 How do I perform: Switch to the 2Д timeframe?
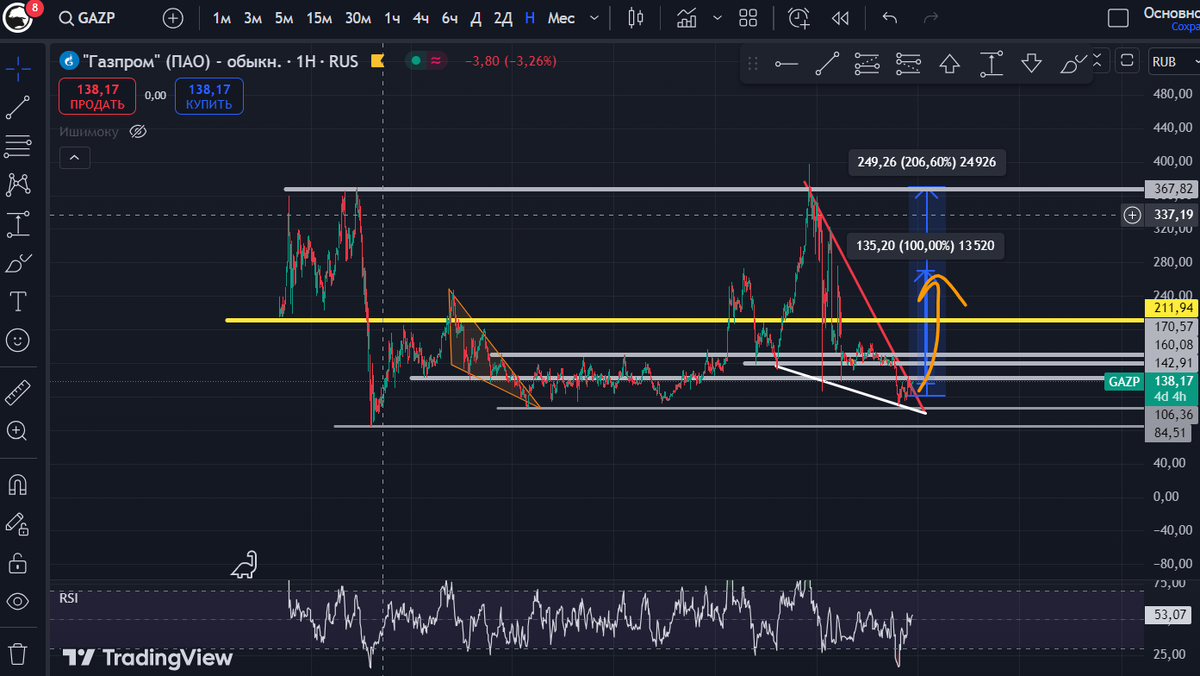[503, 18]
